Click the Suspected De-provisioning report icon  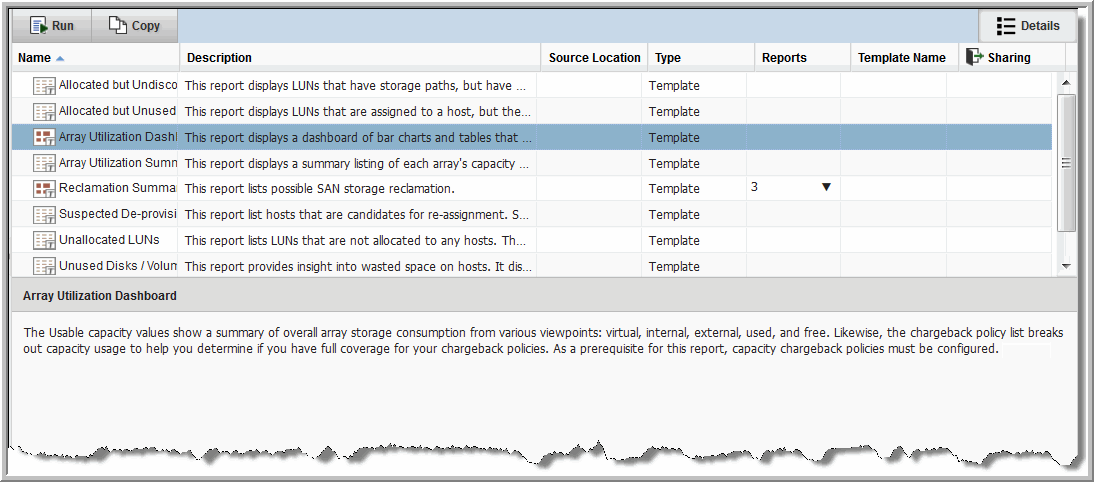tap(44, 215)
